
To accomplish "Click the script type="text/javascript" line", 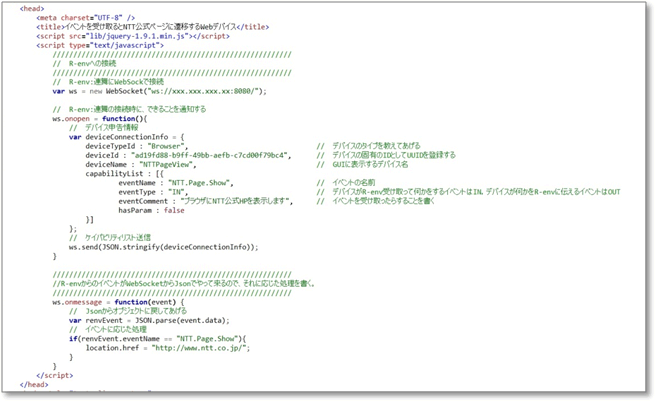I will pos(100,45).
